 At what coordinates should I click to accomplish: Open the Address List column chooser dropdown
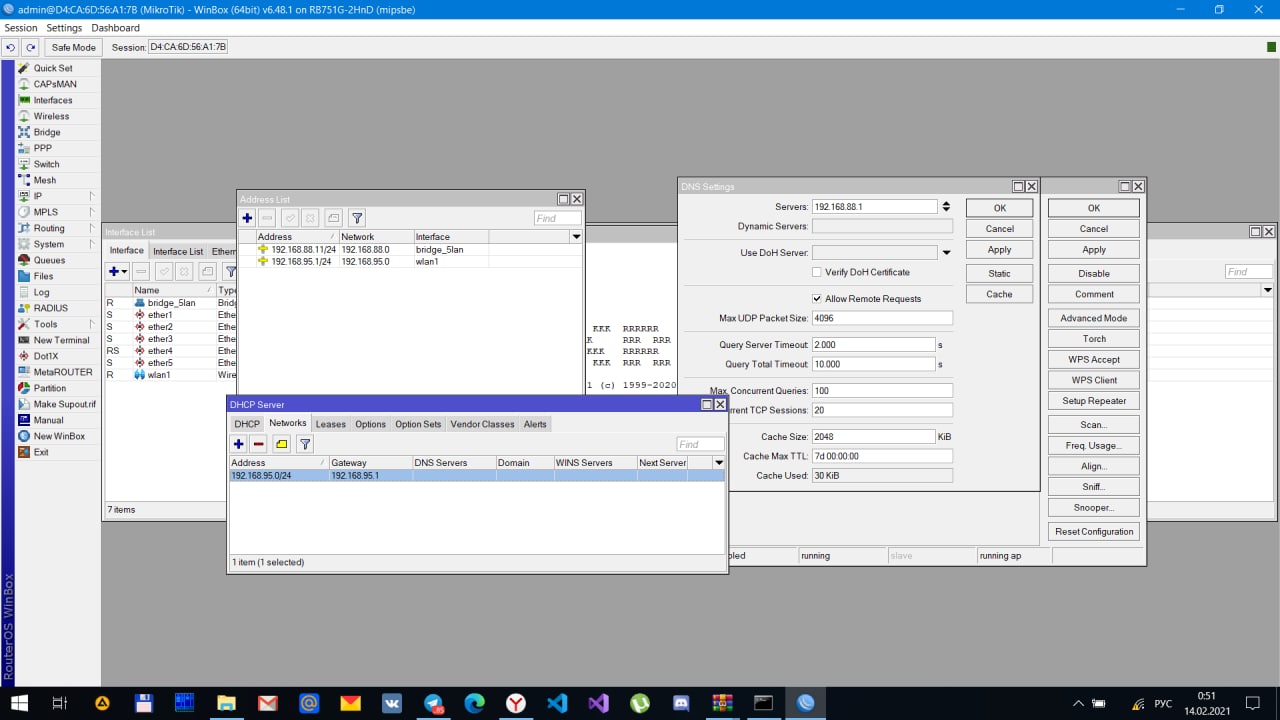(576, 237)
